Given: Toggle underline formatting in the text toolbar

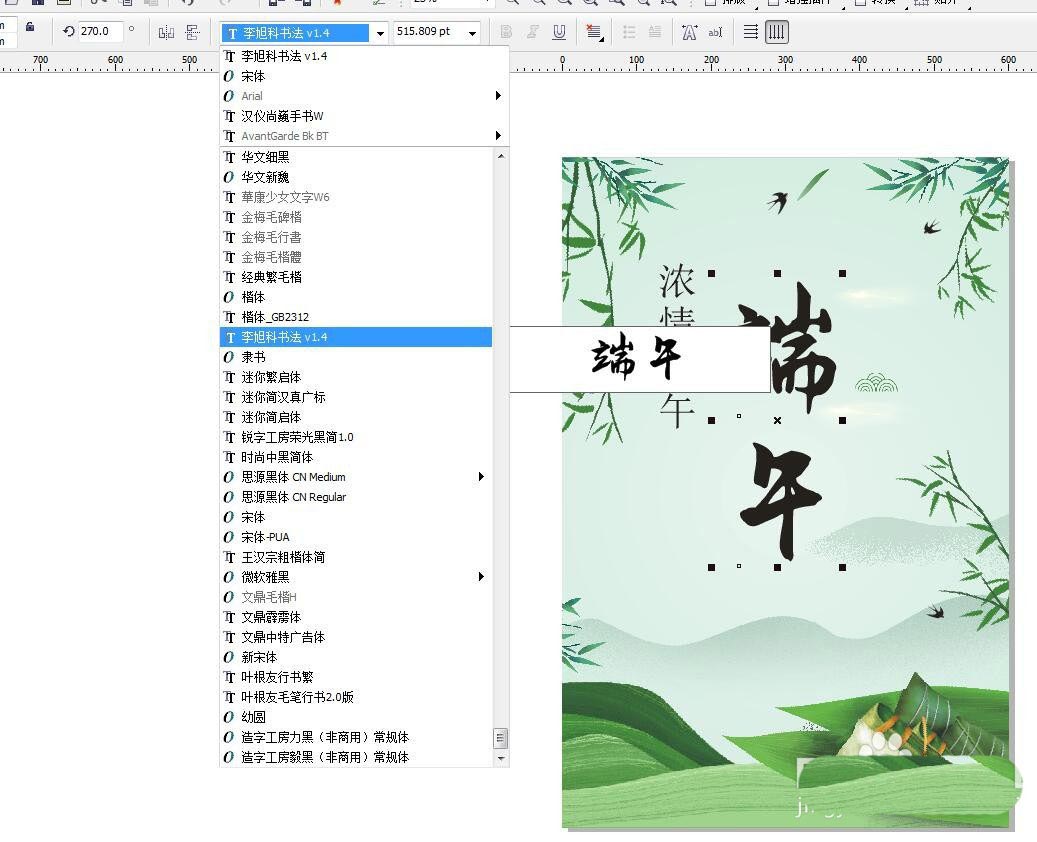Looking at the screenshot, I should [x=559, y=32].
